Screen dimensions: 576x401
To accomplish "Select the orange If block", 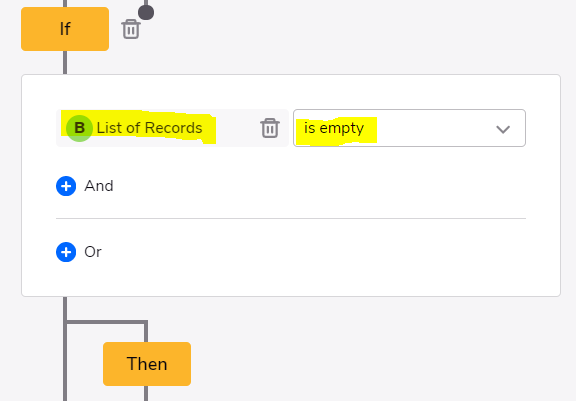I will [x=65, y=29].
